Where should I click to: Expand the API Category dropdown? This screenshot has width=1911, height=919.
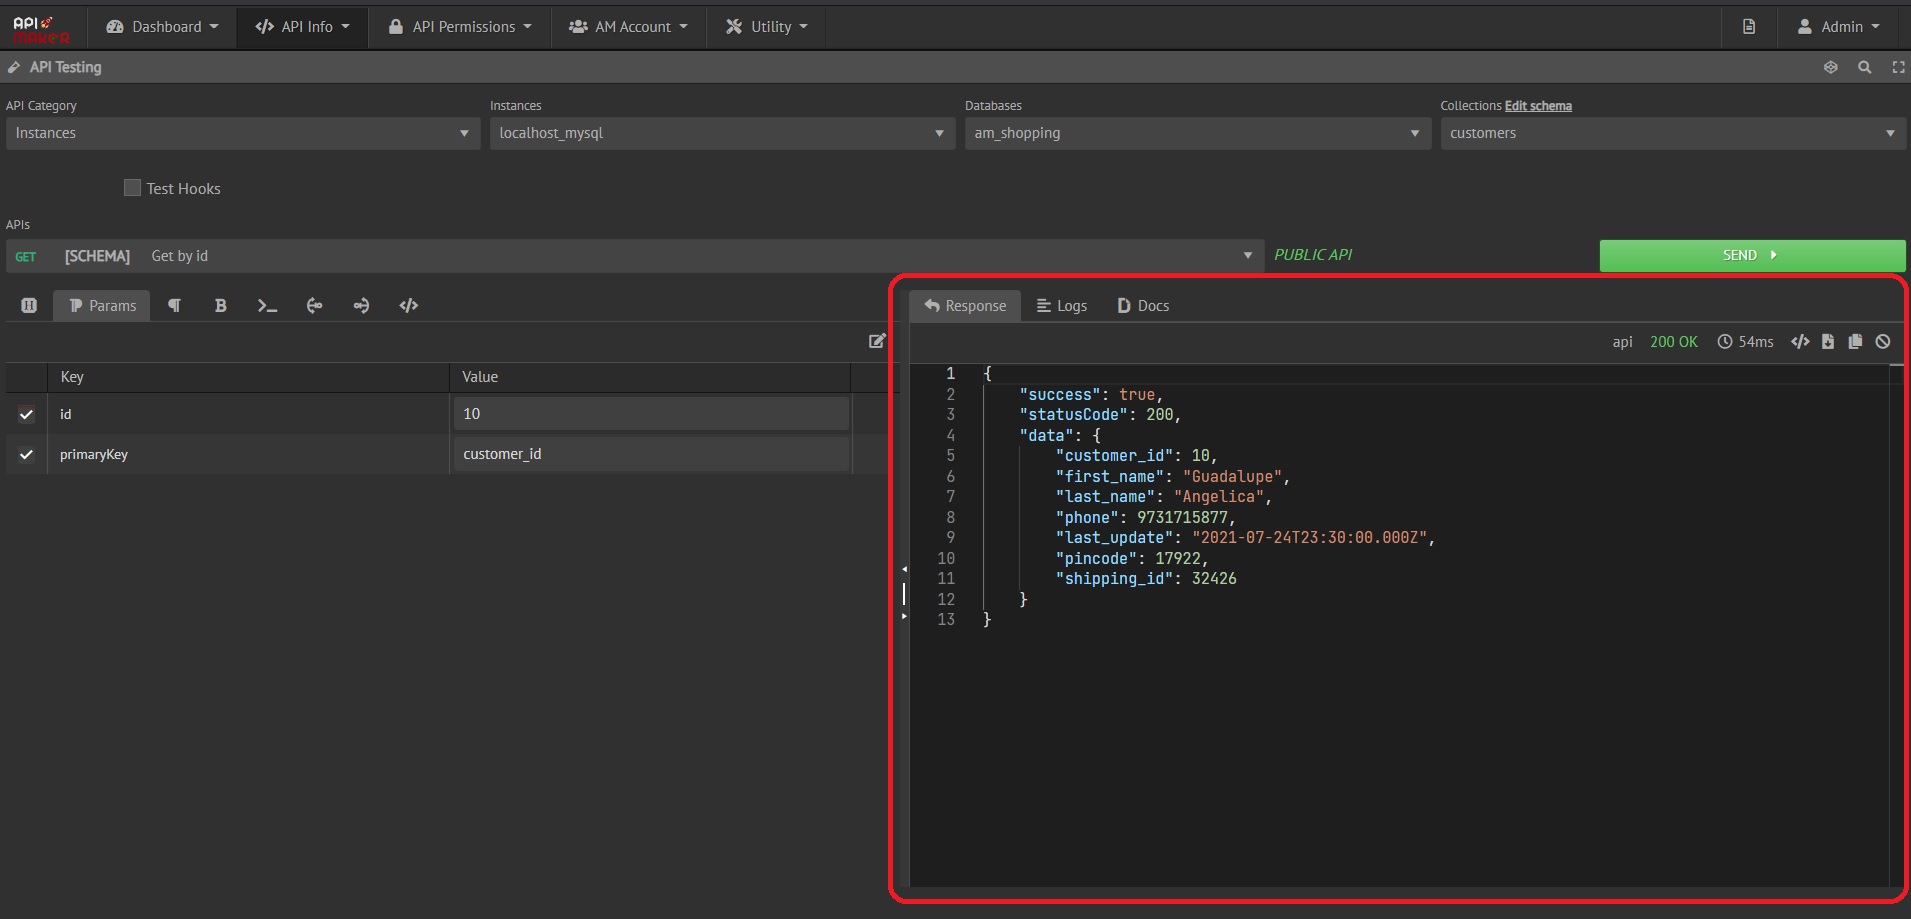(x=242, y=133)
